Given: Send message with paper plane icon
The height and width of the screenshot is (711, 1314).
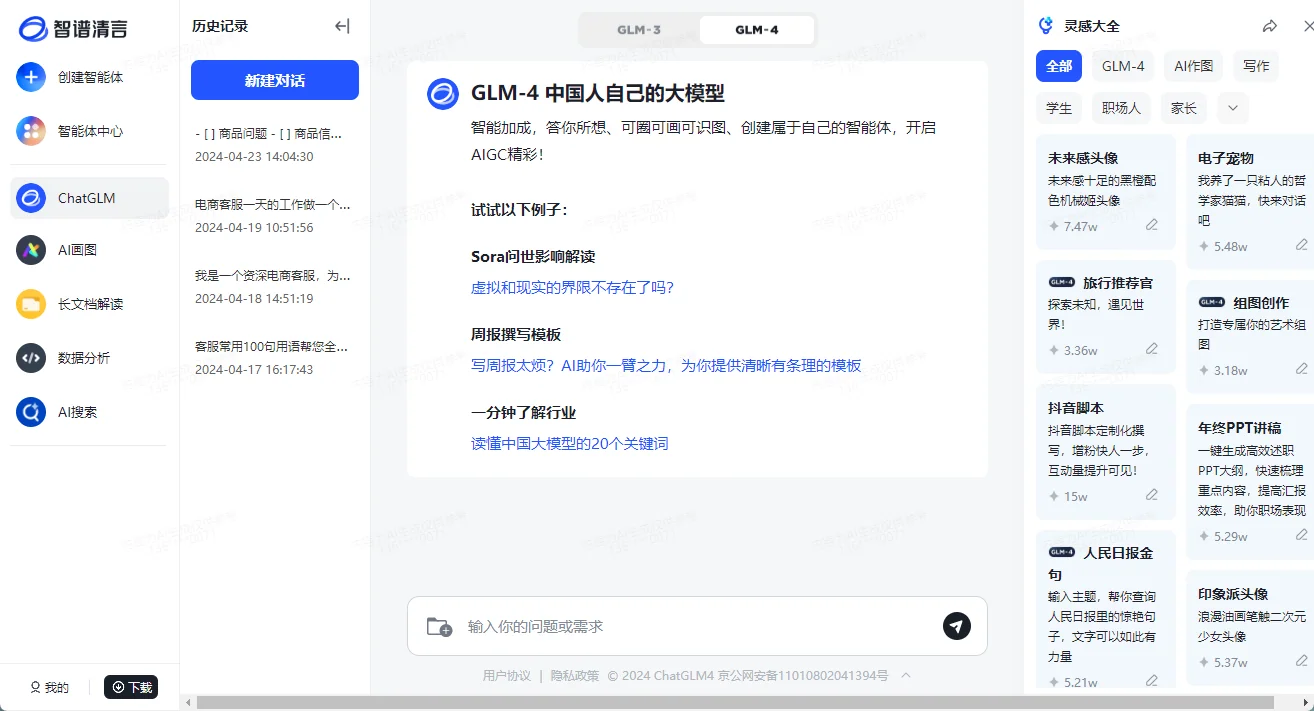Looking at the screenshot, I should coord(957,626).
